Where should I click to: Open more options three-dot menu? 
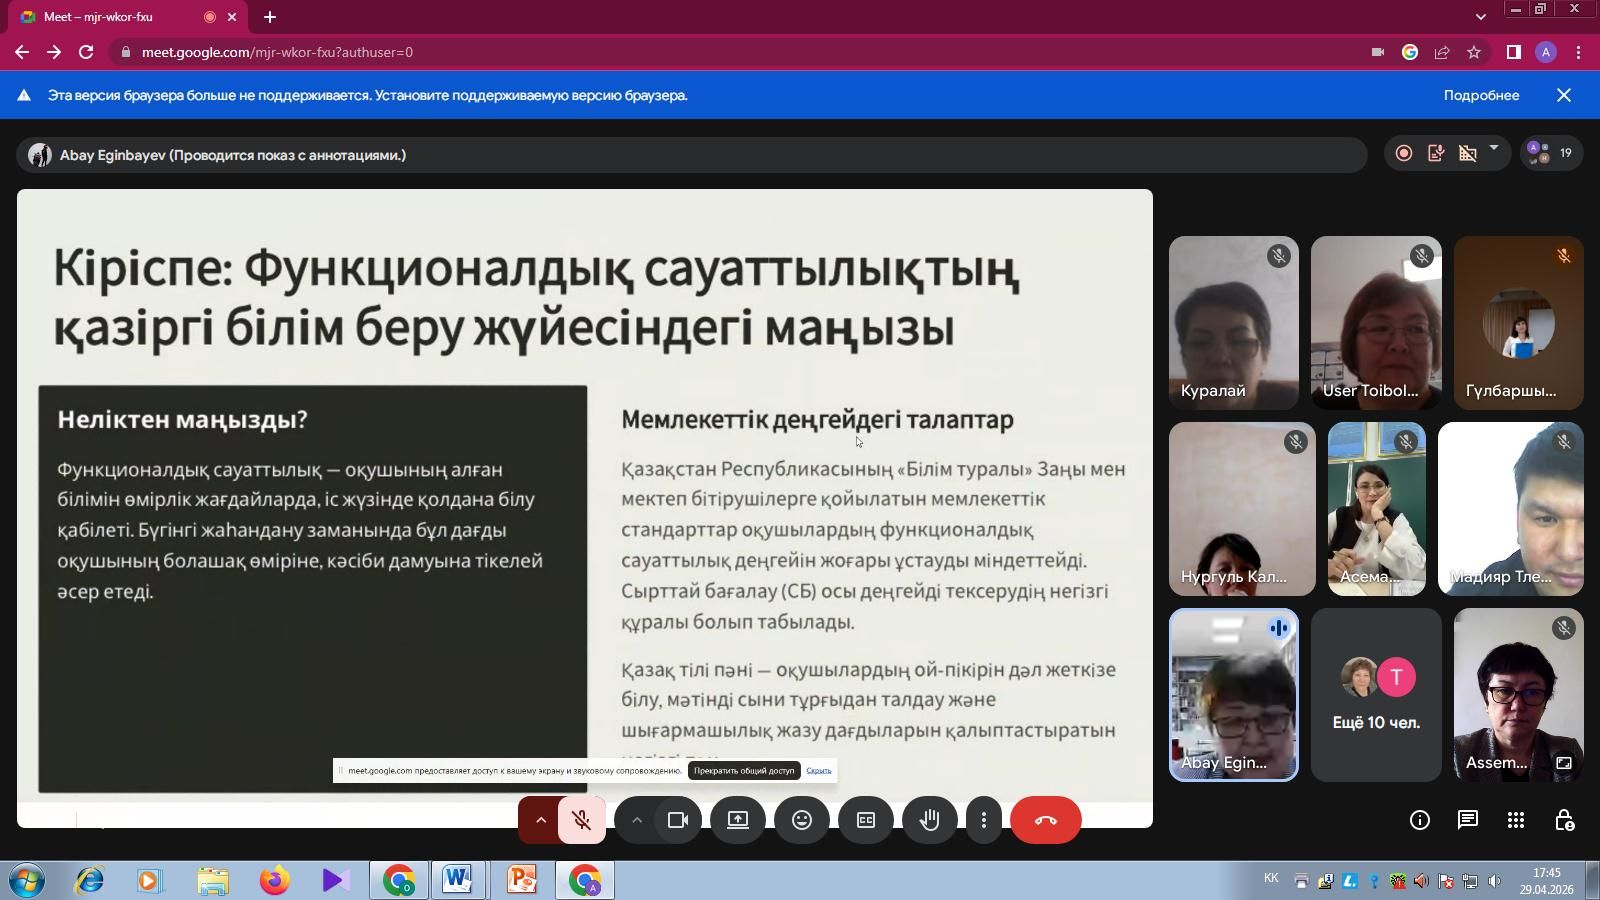pyautogui.click(x=984, y=820)
